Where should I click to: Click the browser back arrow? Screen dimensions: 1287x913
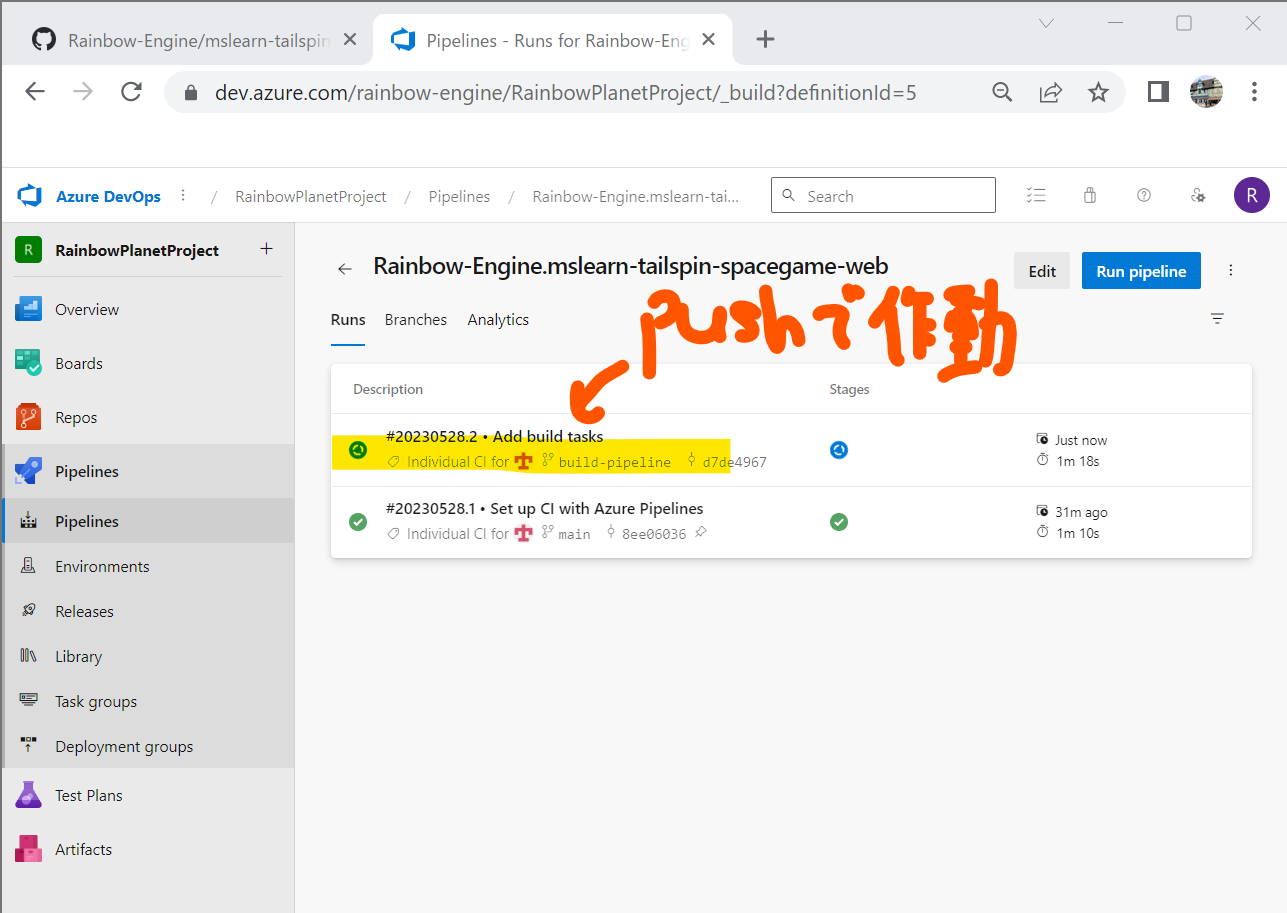click(35, 93)
